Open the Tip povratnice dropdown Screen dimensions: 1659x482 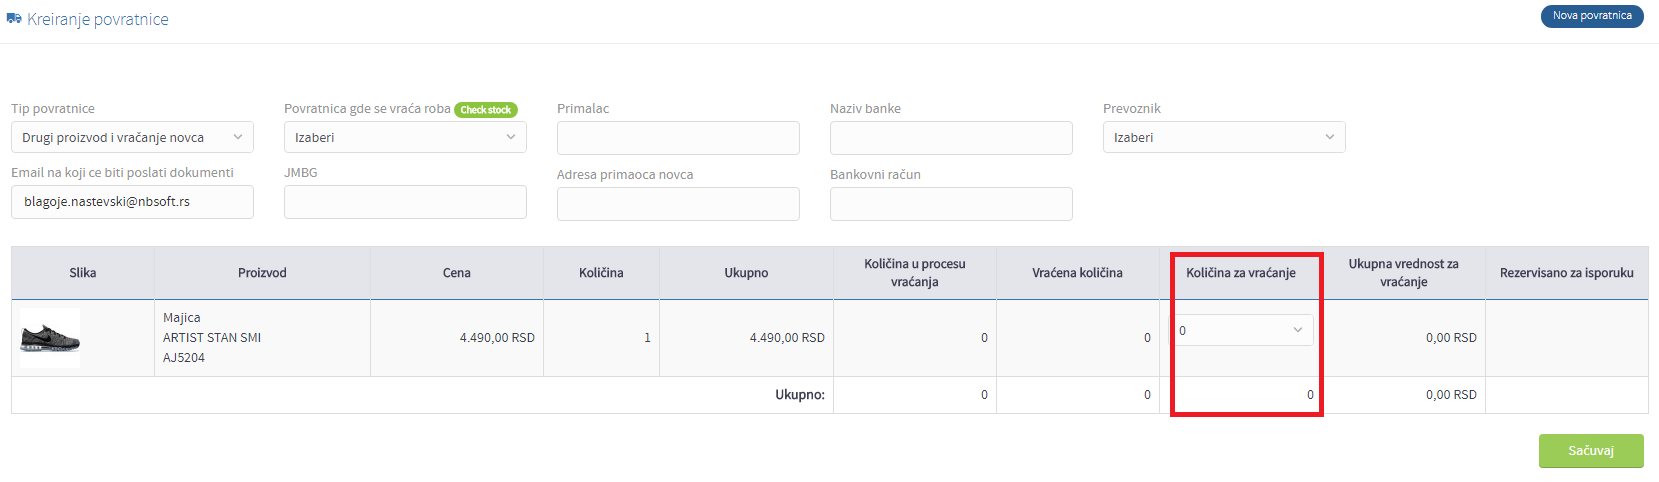(x=132, y=137)
